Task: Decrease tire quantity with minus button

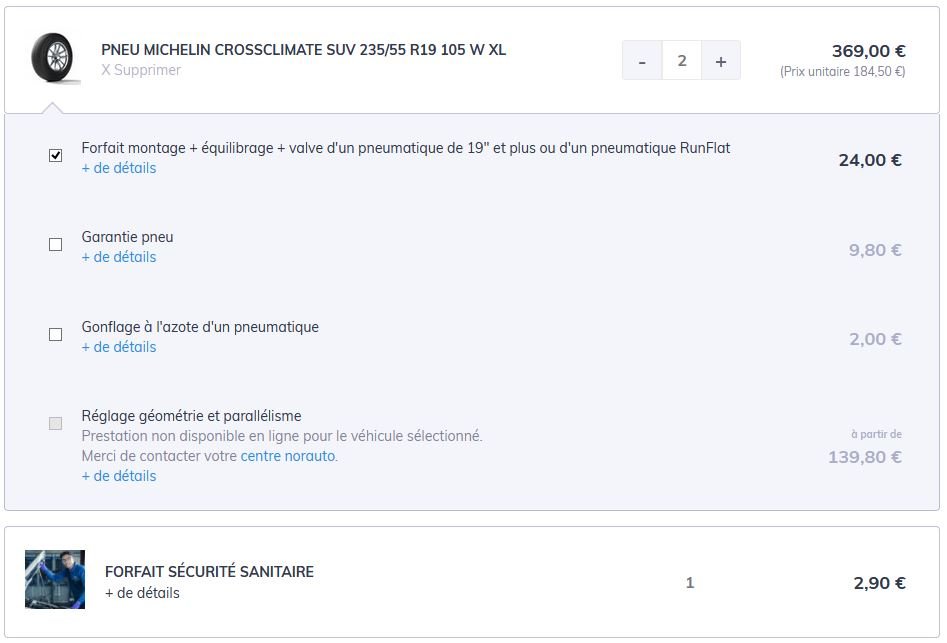Action: pos(642,61)
